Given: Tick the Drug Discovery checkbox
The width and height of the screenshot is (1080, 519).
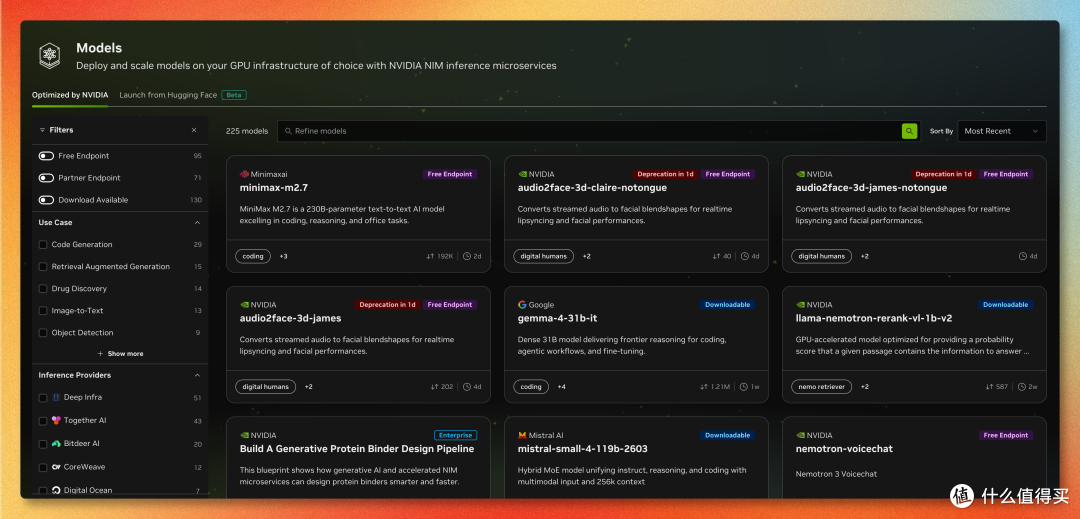Looking at the screenshot, I should 43,288.
